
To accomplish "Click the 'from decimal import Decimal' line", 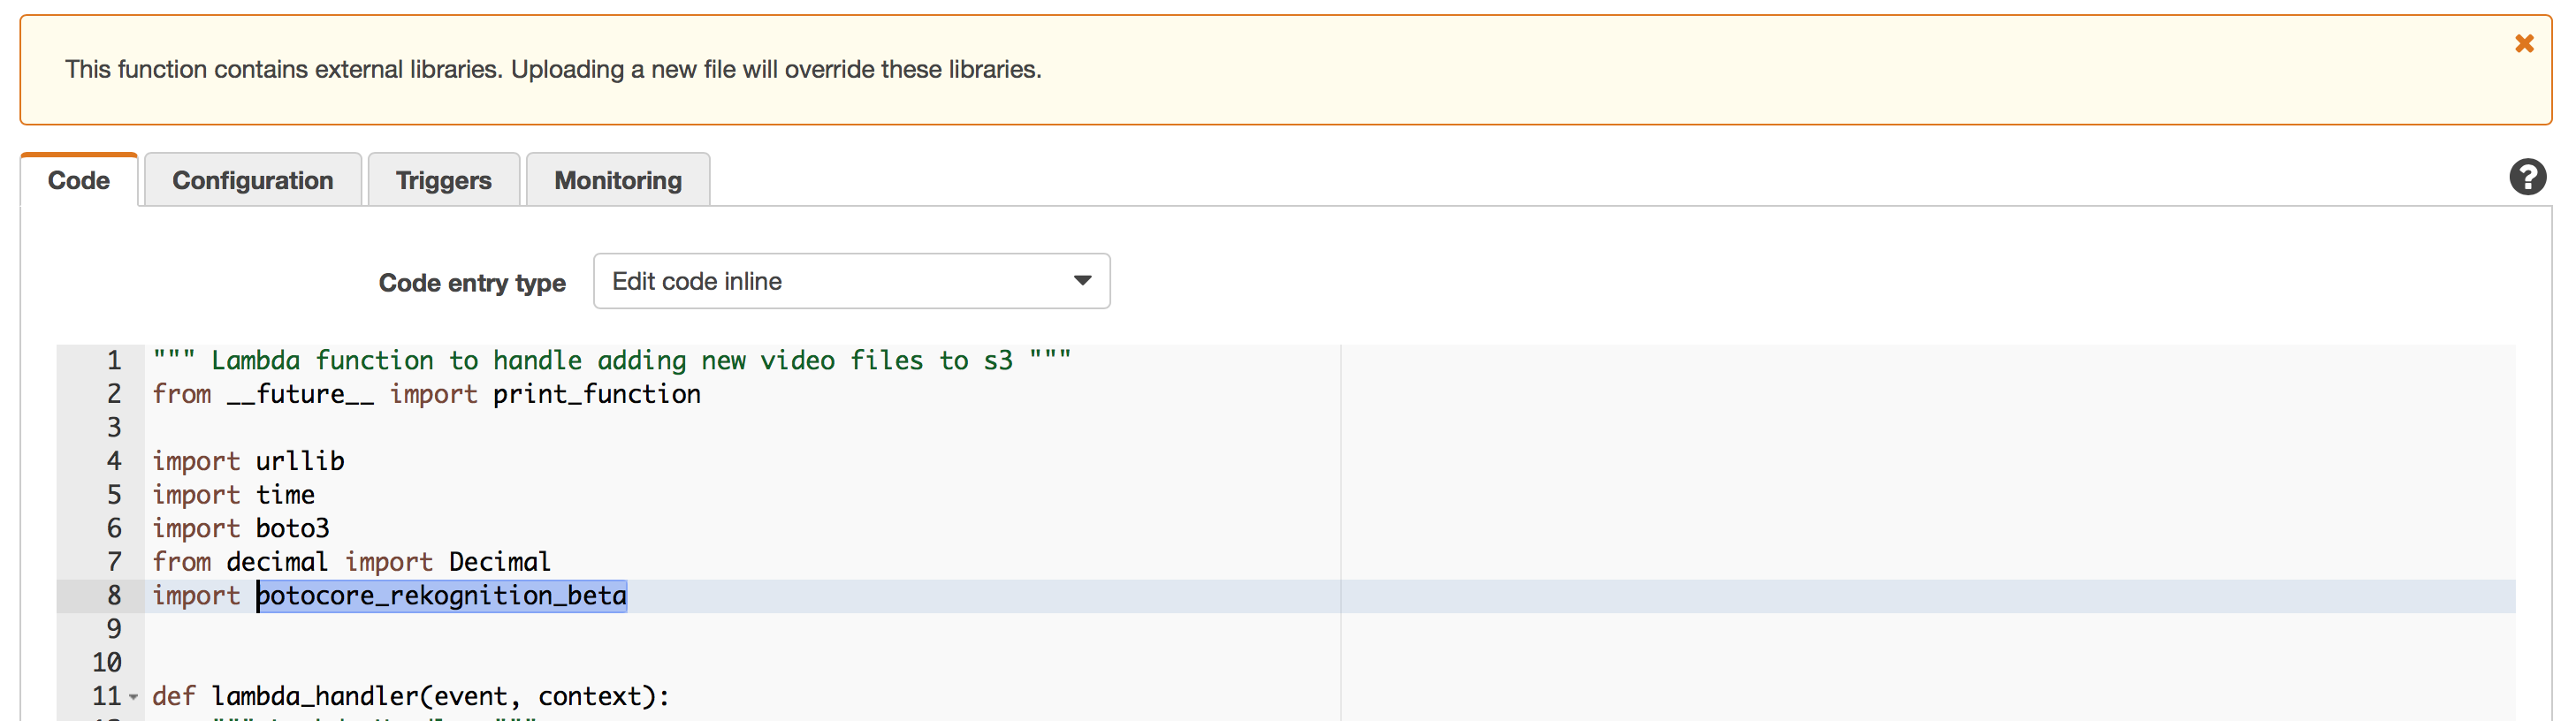I will coord(351,562).
